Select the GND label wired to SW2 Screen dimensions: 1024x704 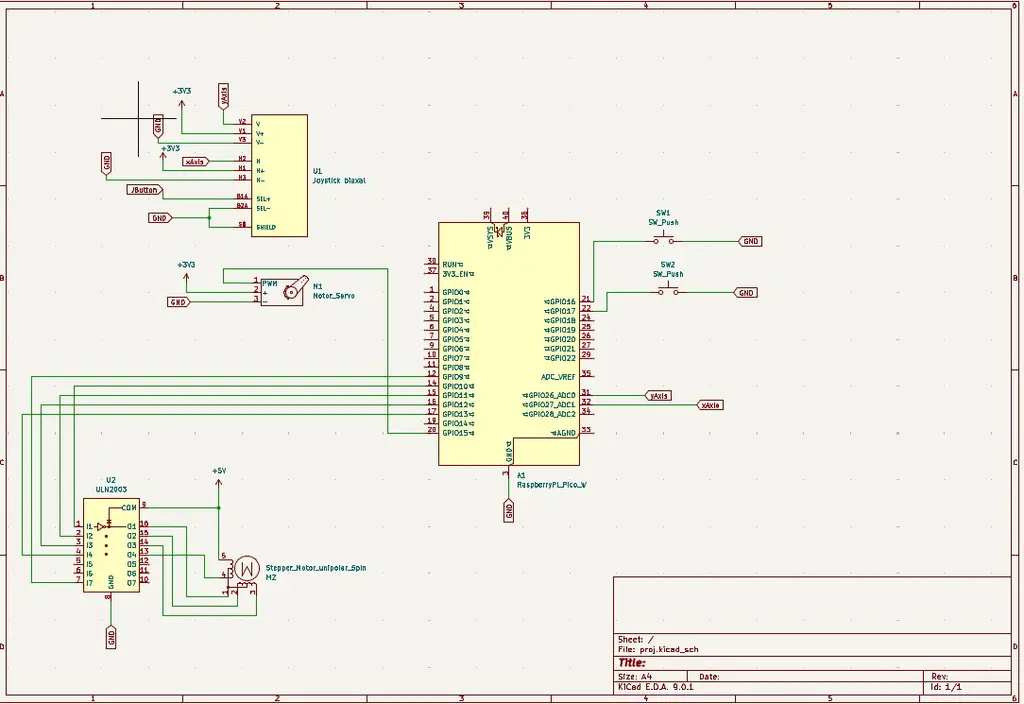746,293
